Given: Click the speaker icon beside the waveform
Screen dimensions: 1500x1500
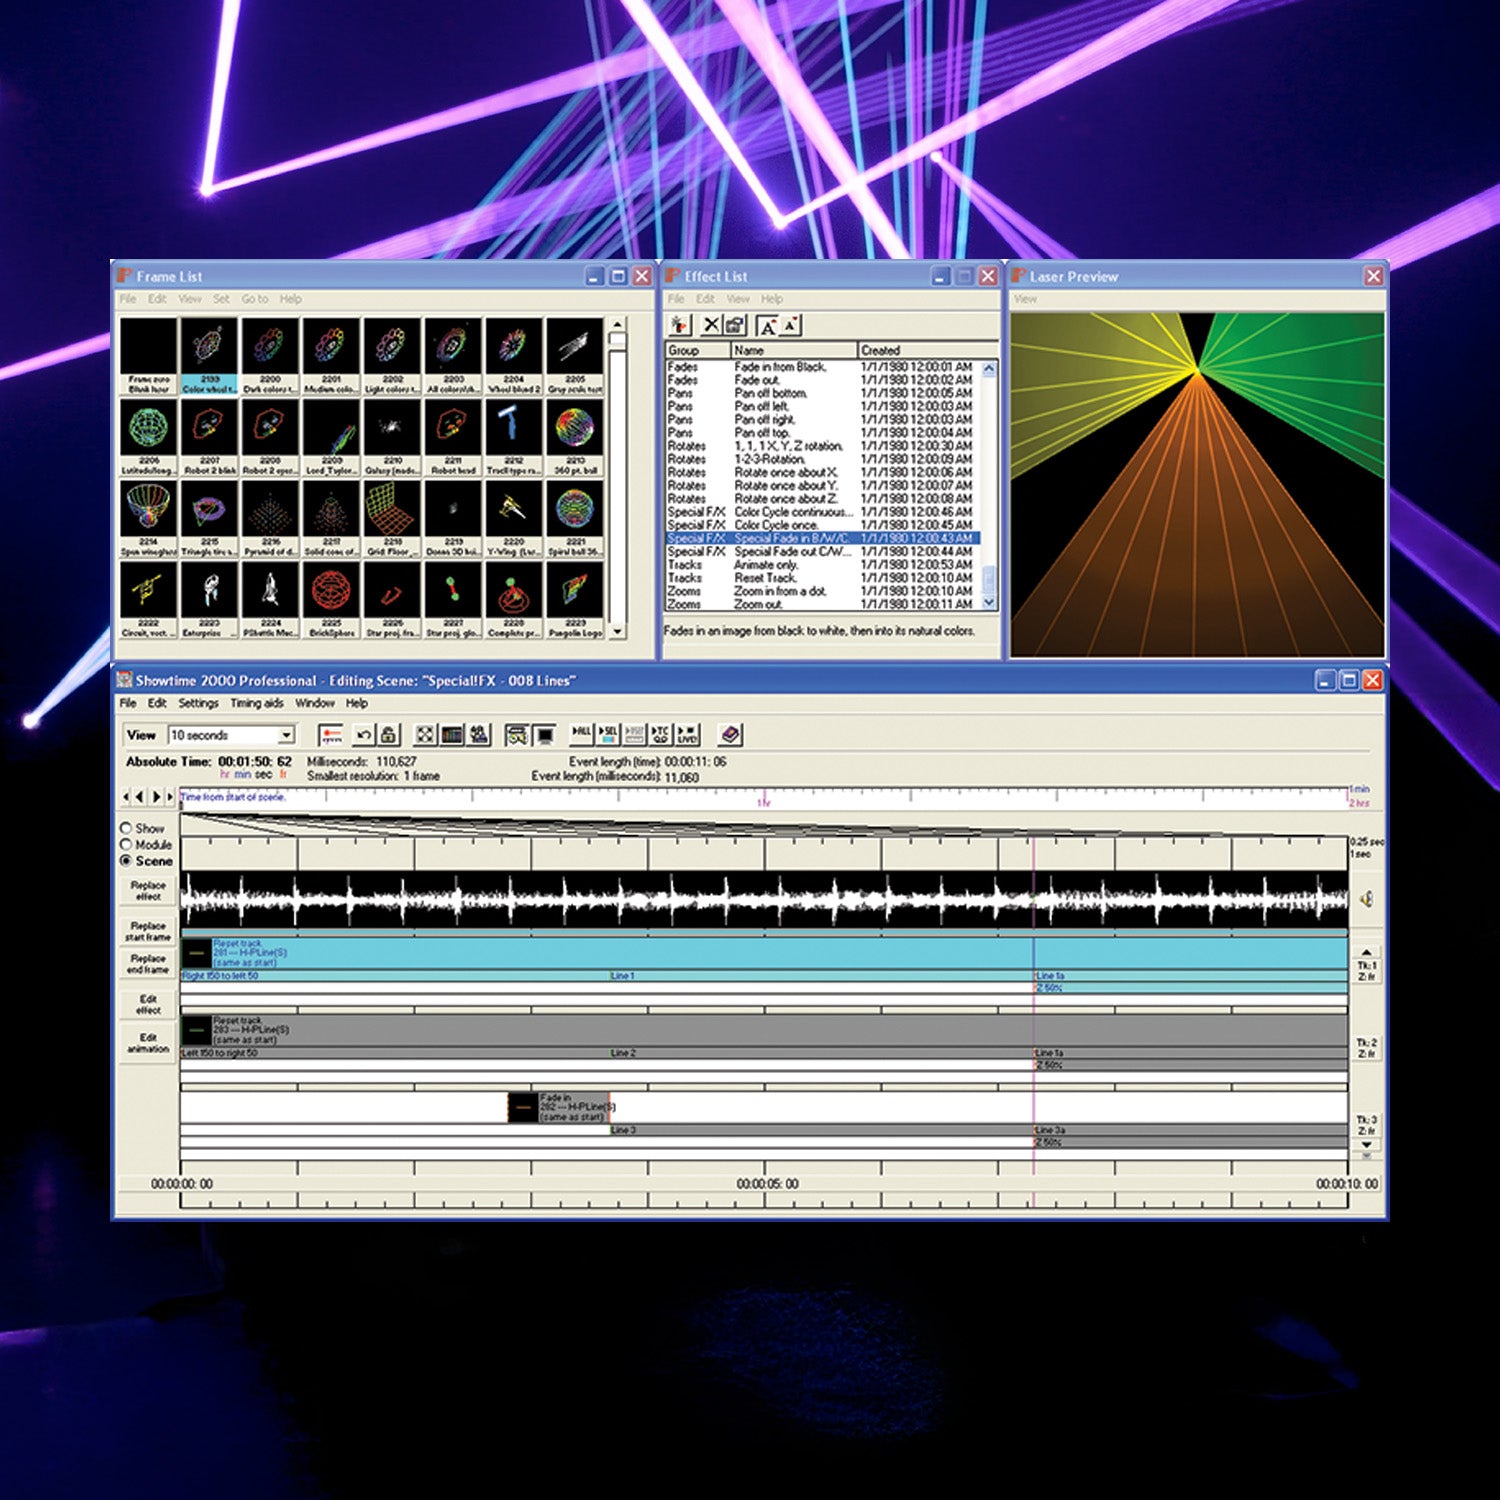Looking at the screenshot, I should pyautogui.click(x=1366, y=899).
